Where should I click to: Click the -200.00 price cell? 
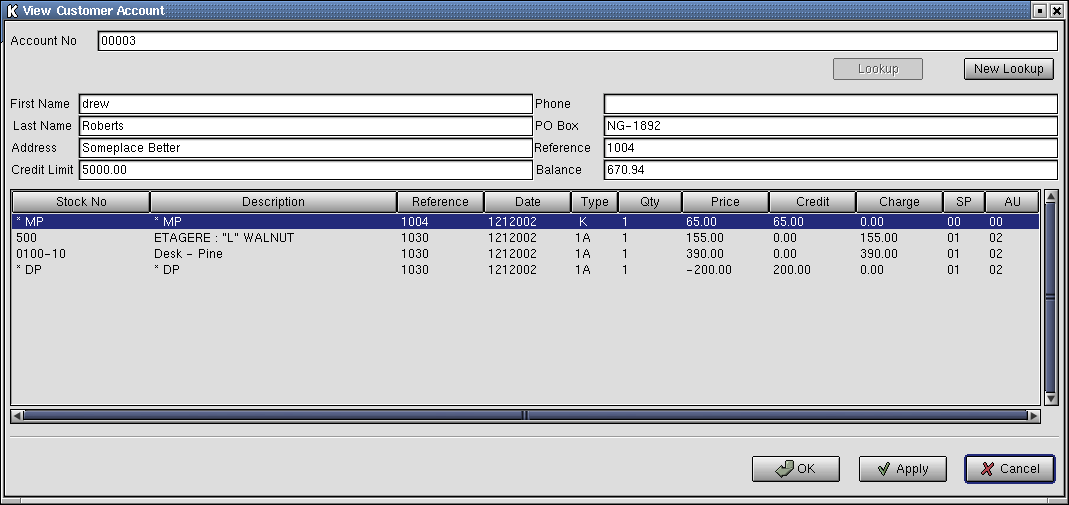709,270
